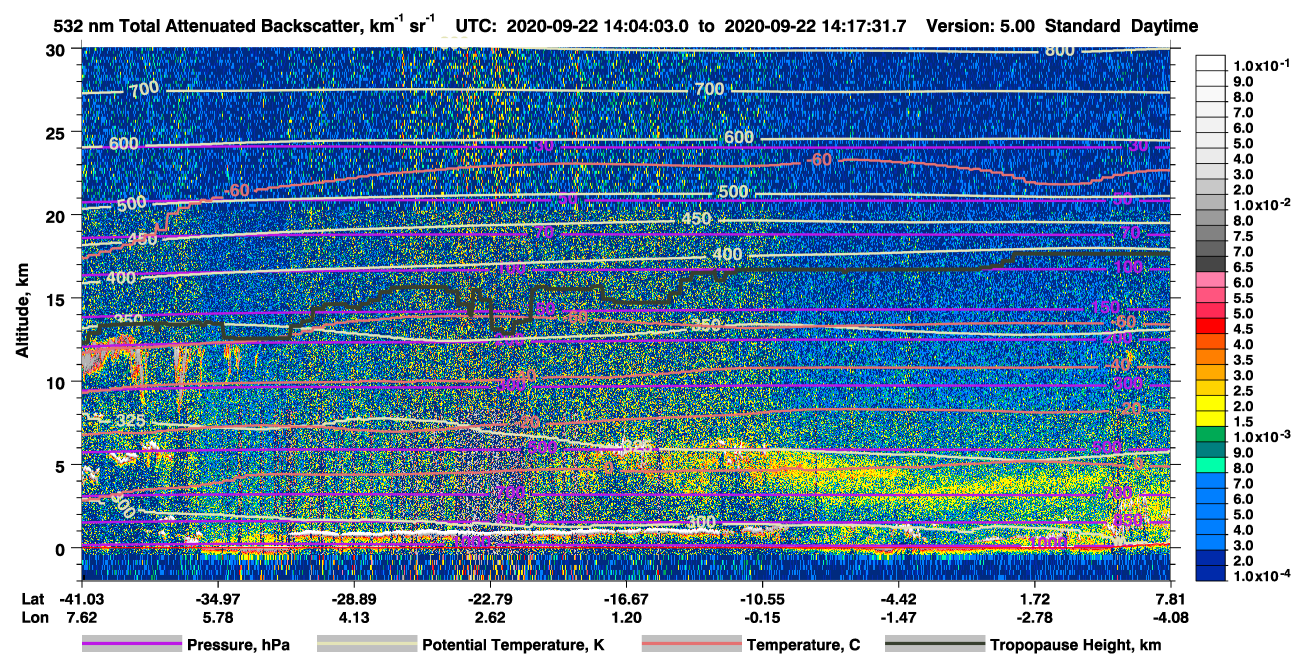Click the 'Tropopause Height, km' legend label
The width and height of the screenshot is (1300, 667).
[1076, 645]
